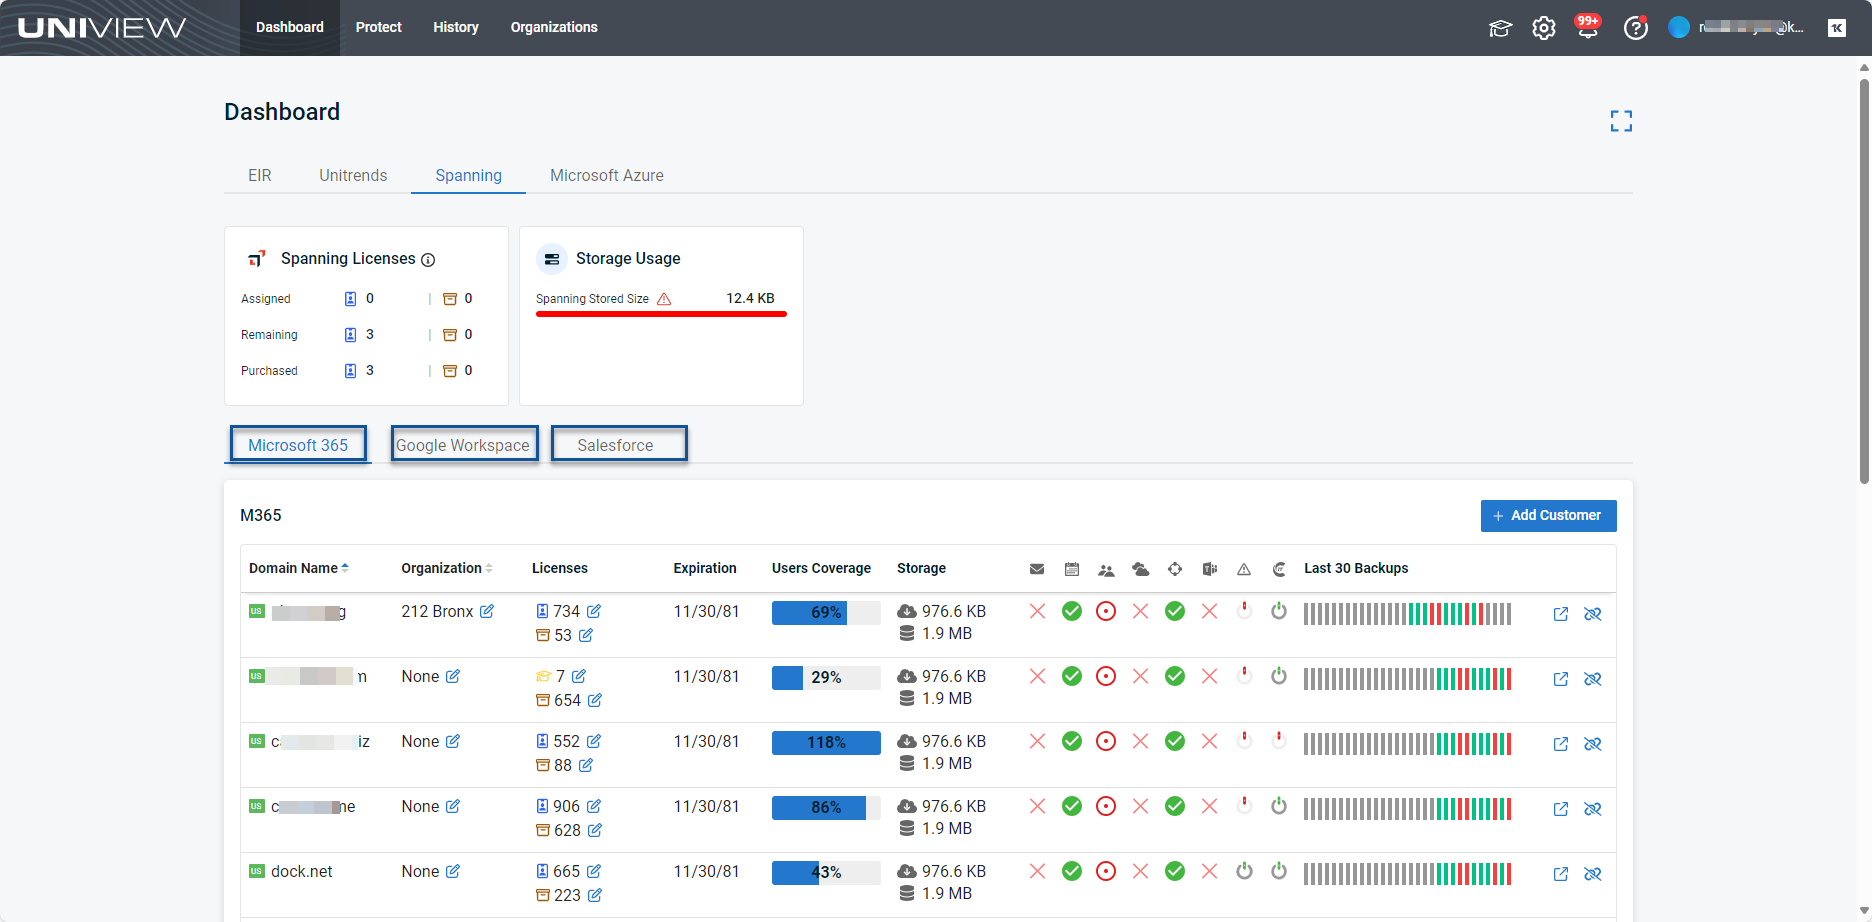
Task: Open notifications bell with 99+ badge
Action: [x=1588, y=27]
